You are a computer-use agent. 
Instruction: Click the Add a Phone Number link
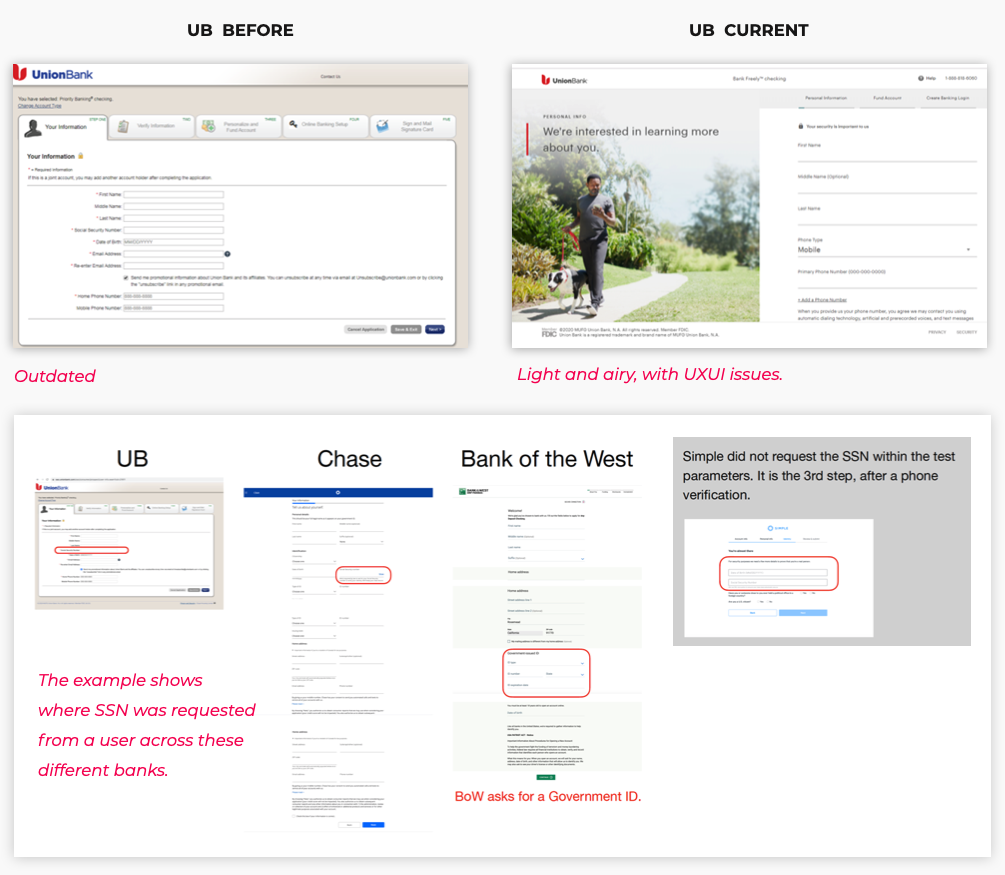(x=822, y=300)
